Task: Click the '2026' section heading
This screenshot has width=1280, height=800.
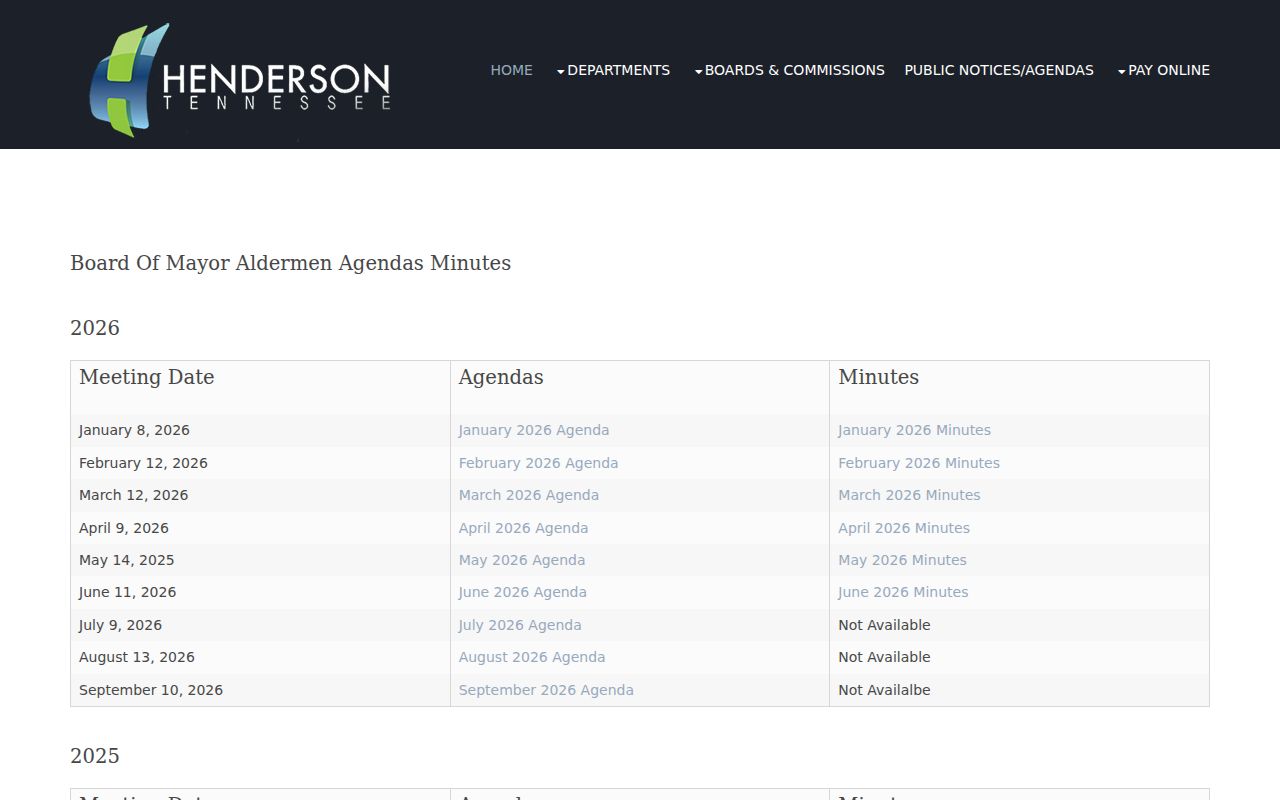Action: tap(95, 328)
